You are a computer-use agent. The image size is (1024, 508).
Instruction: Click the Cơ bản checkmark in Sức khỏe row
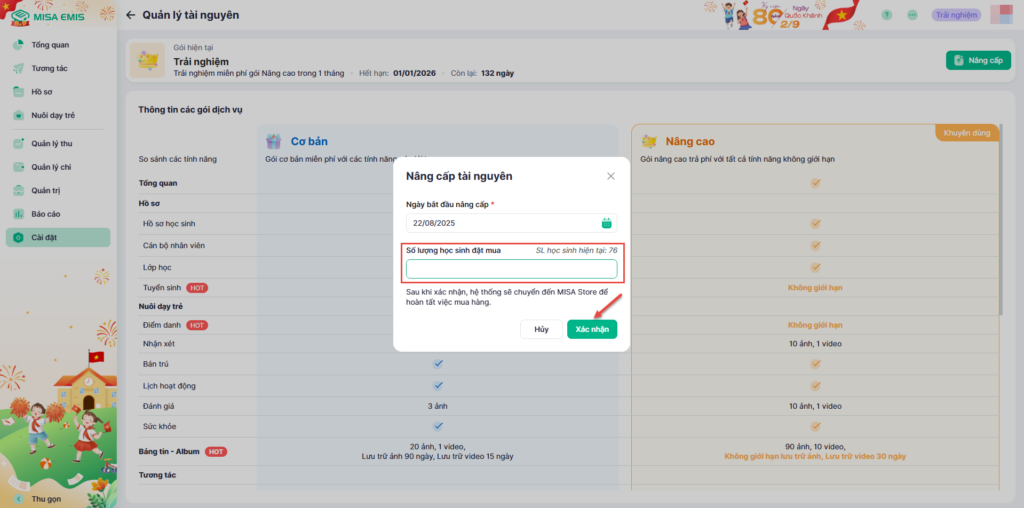click(438, 426)
